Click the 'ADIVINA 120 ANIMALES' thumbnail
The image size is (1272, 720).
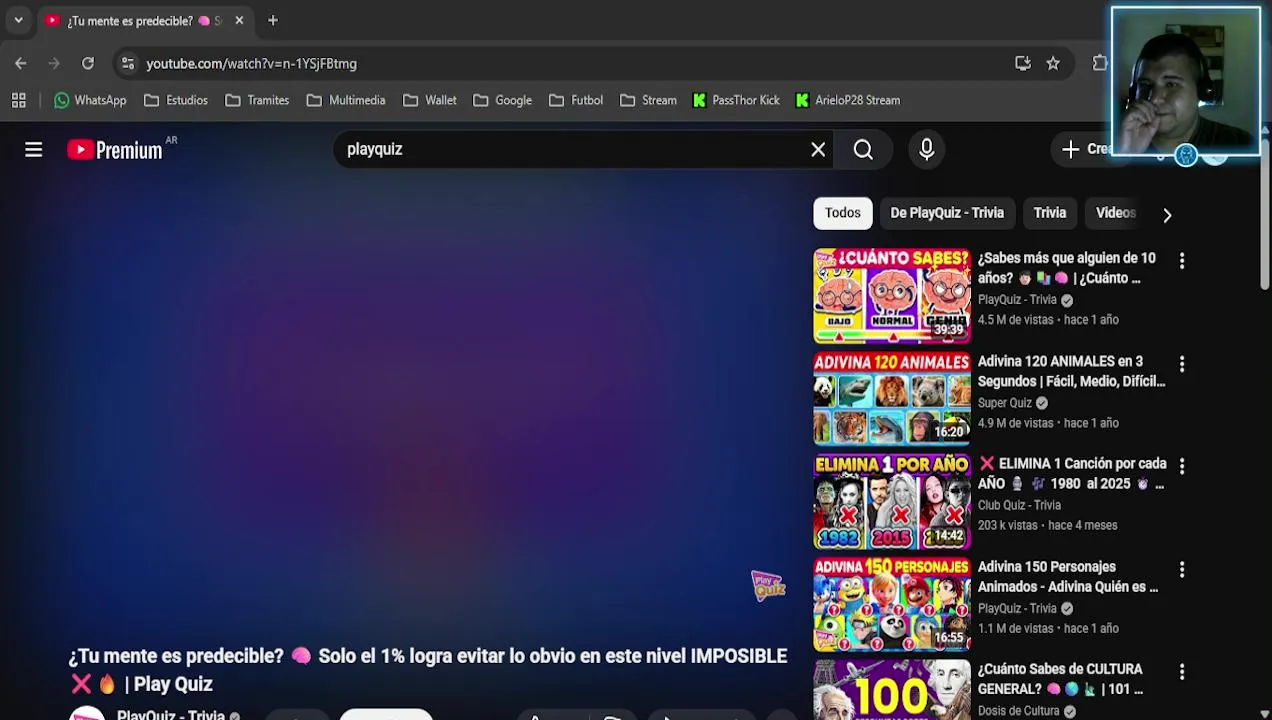pos(892,398)
